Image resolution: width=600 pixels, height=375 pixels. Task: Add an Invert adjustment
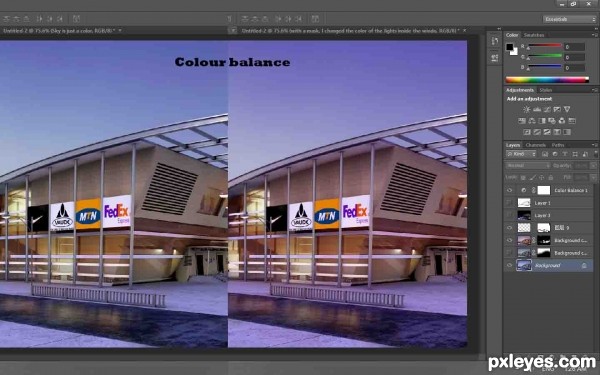(527, 132)
